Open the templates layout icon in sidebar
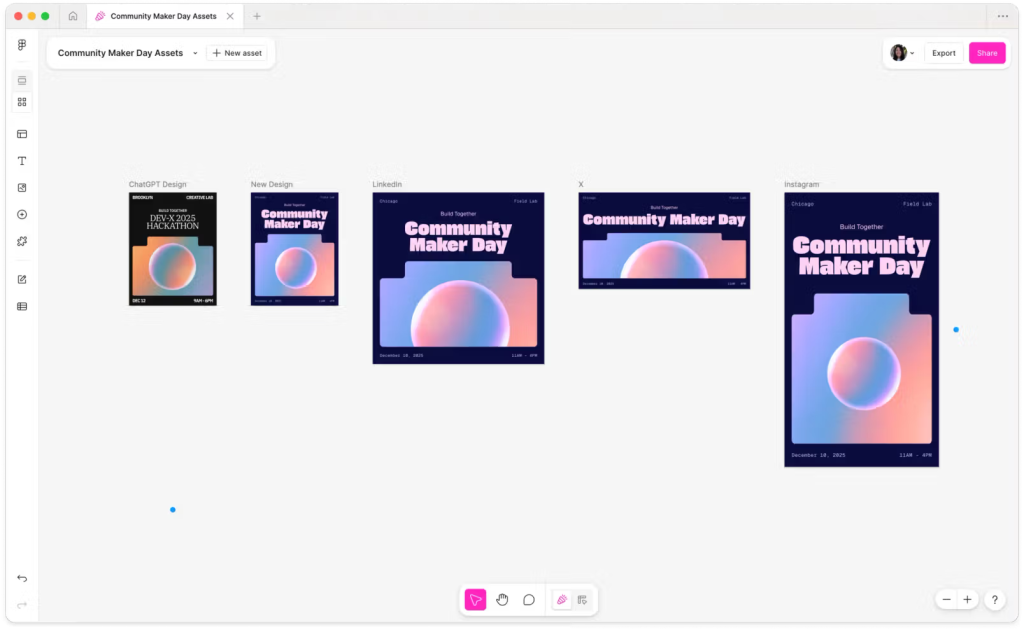The width and height of the screenshot is (1024, 630). pos(22,134)
